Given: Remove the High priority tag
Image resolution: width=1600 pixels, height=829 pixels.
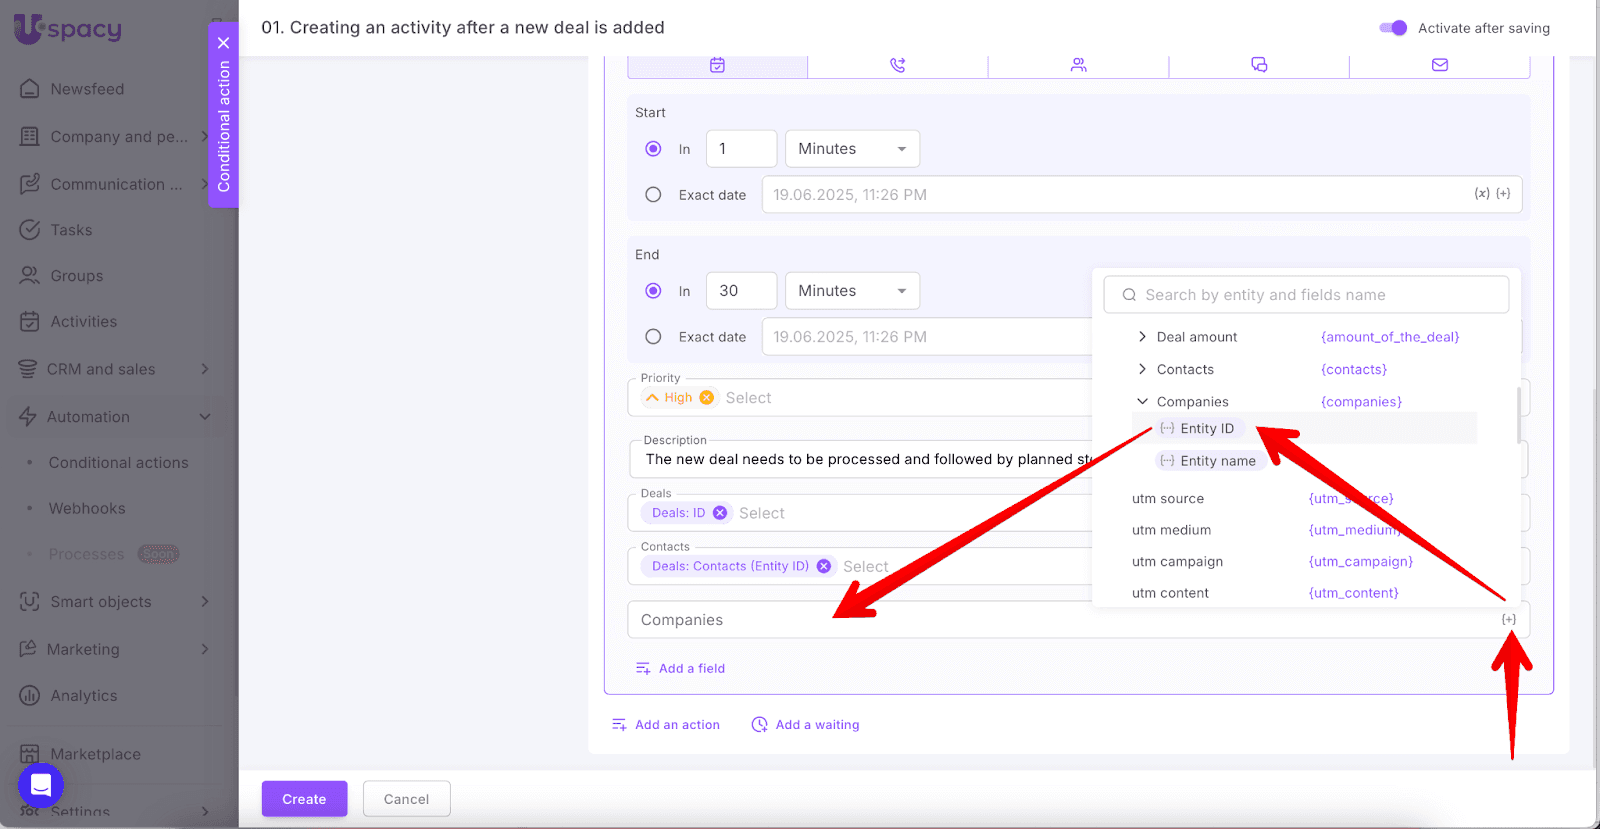Looking at the screenshot, I should (707, 398).
